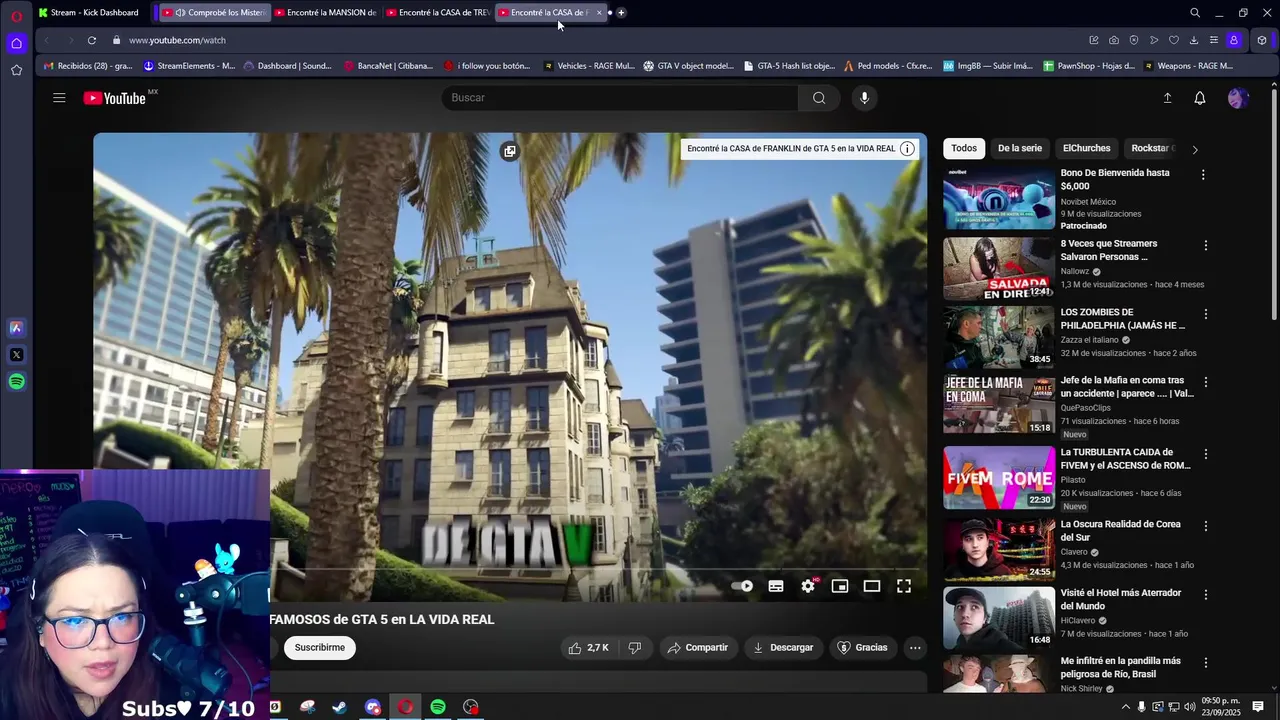The width and height of the screenshot is (1280, 720).
Task: Open Opera snapshot camera icon
Action: pos(1114,40)
